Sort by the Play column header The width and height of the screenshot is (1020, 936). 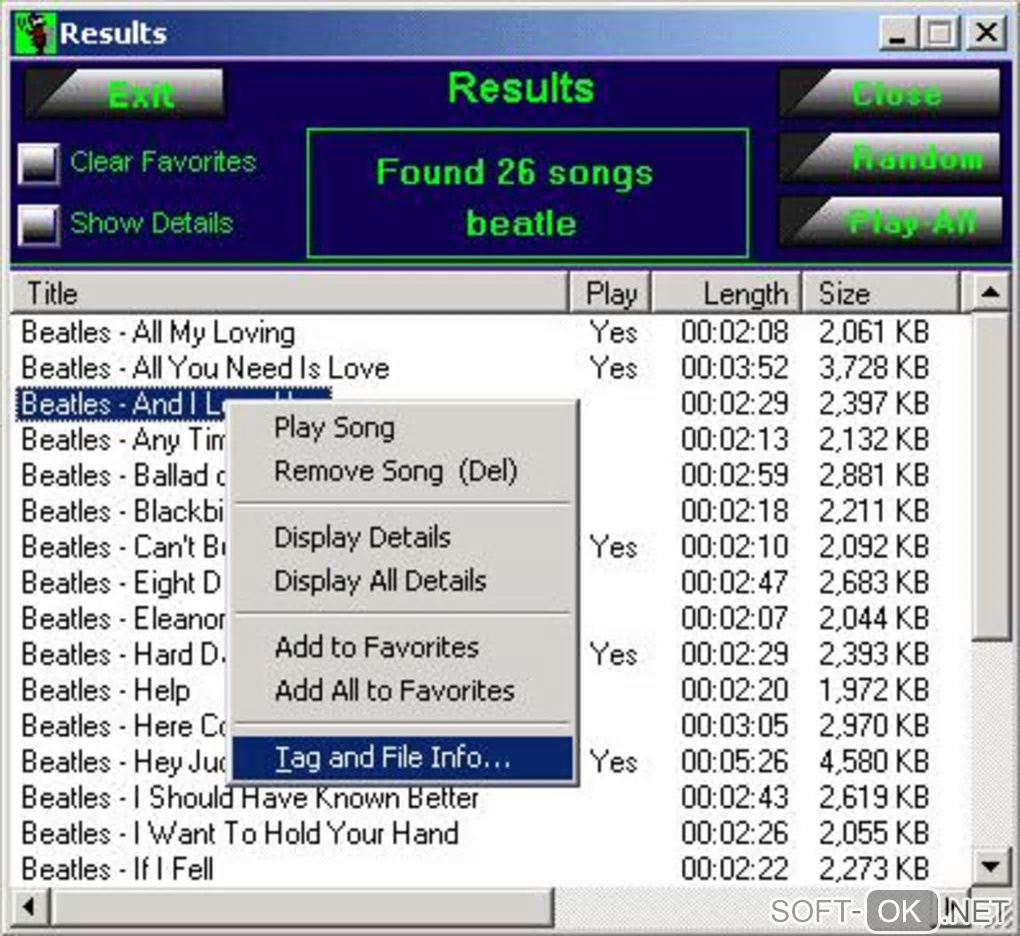[610, 293]
